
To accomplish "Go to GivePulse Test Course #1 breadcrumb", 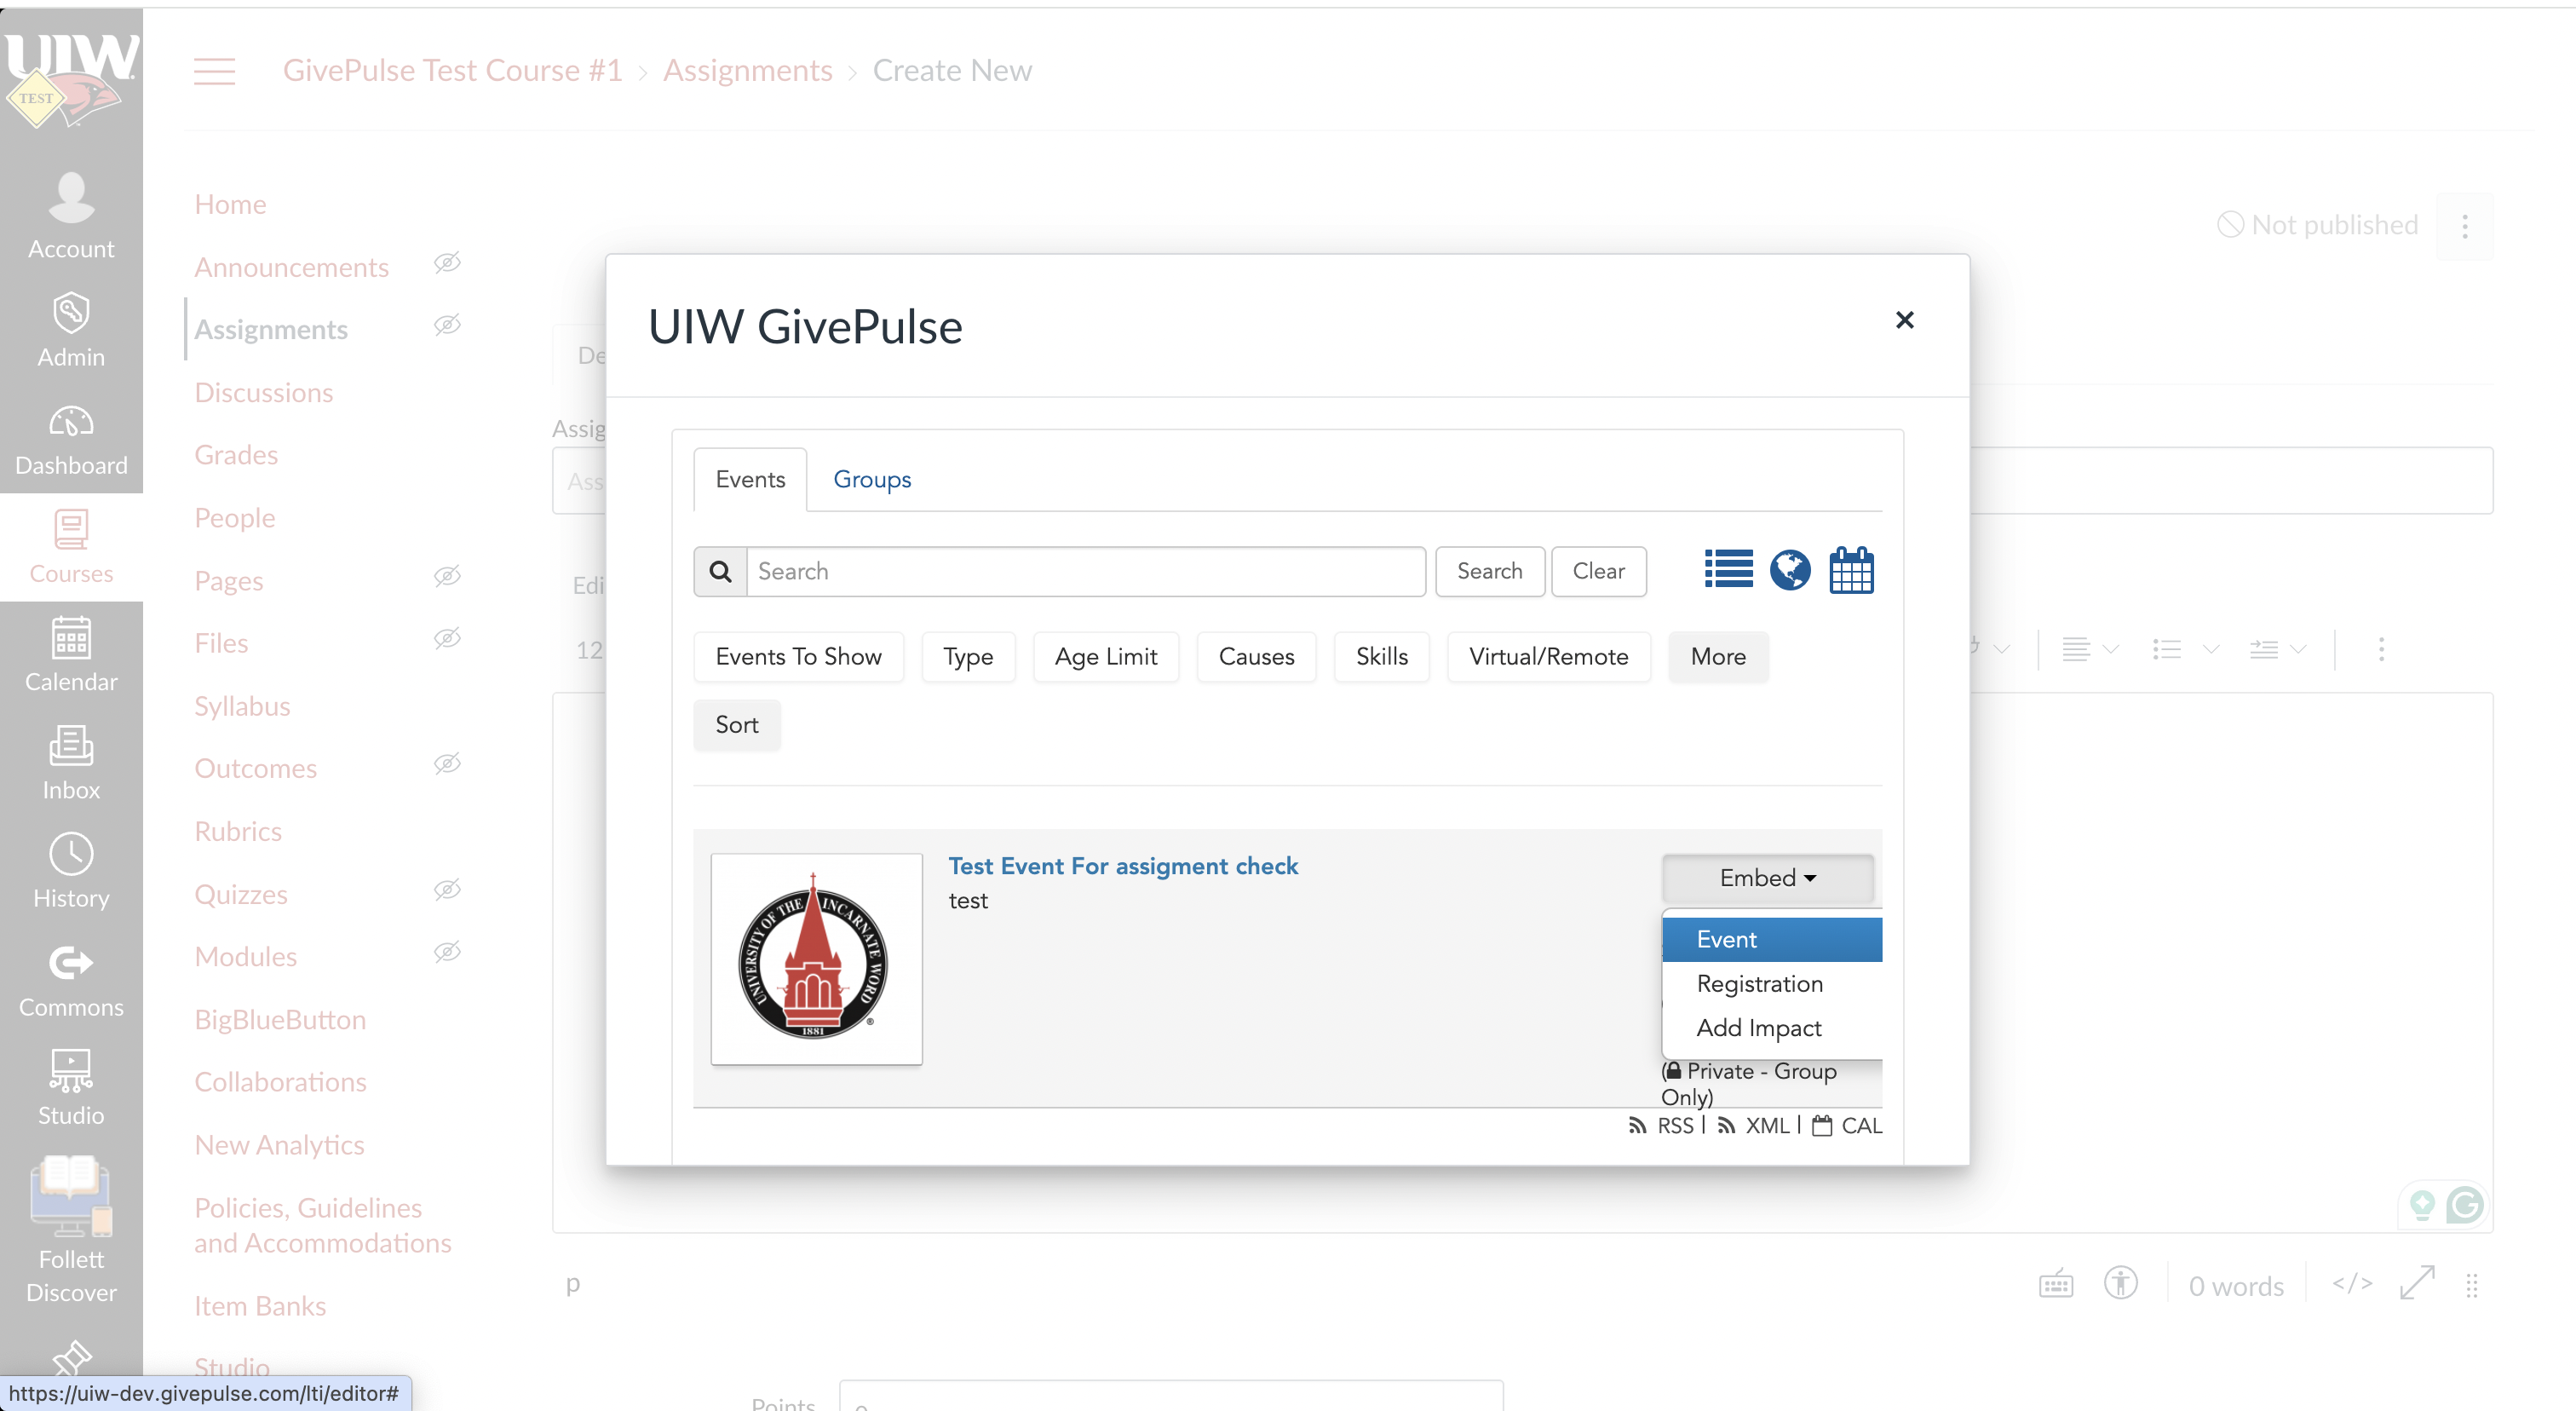I will pyautogui.click(x=452, y=70).
